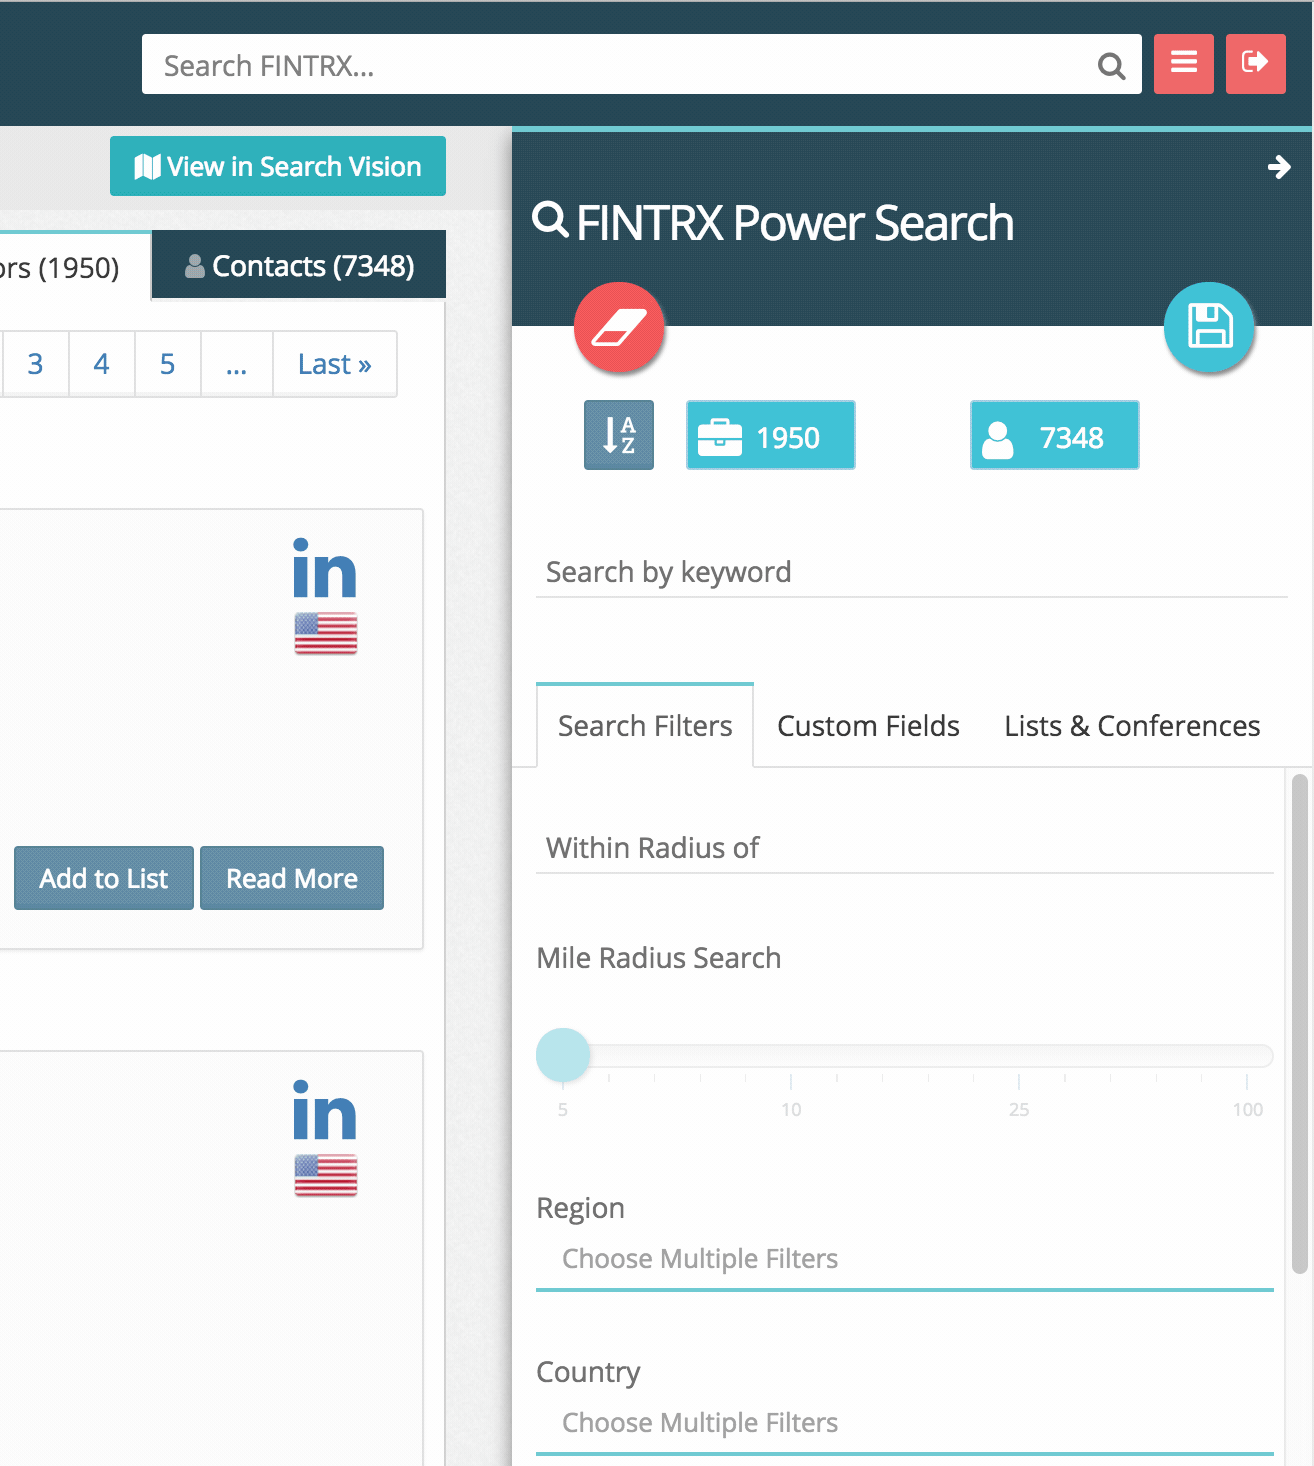Open the second card's LinkedIn icon
Screen dimensions: 1314x1466
tap(325, 1110)
